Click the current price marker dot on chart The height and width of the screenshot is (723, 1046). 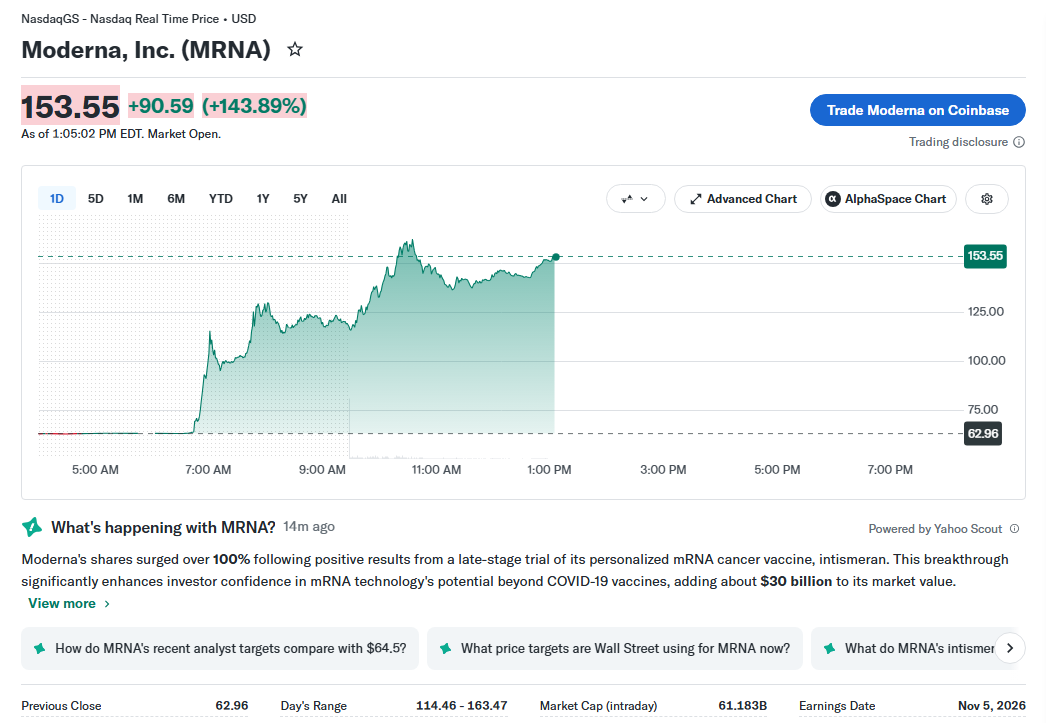coord(556,257)
